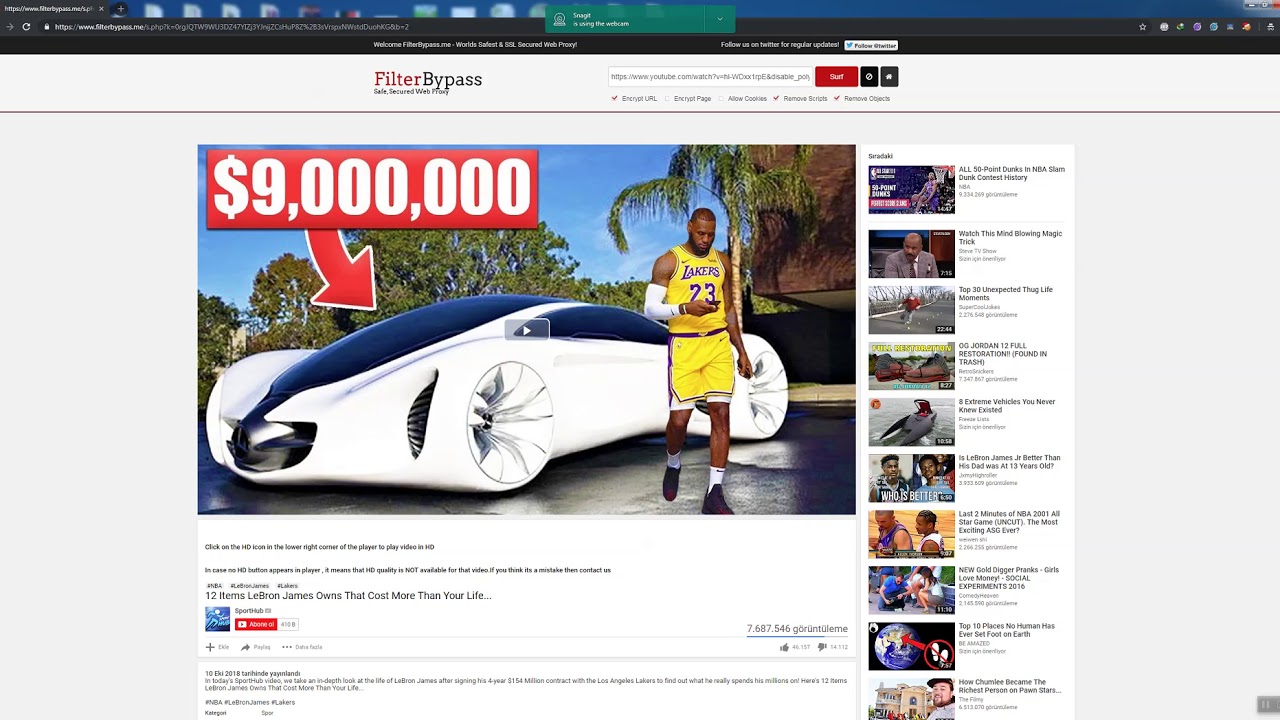Select the active filterbypass.me browser tab
1280x720 pixels.
click(52, 9)
